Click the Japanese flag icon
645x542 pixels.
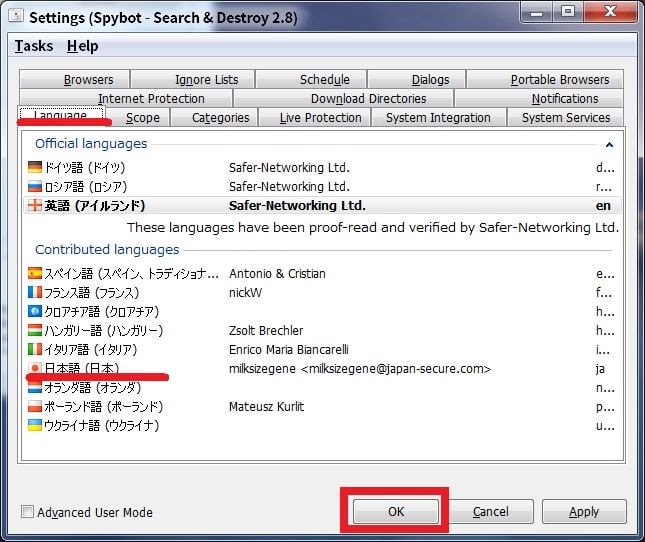[x=35, y=368]
